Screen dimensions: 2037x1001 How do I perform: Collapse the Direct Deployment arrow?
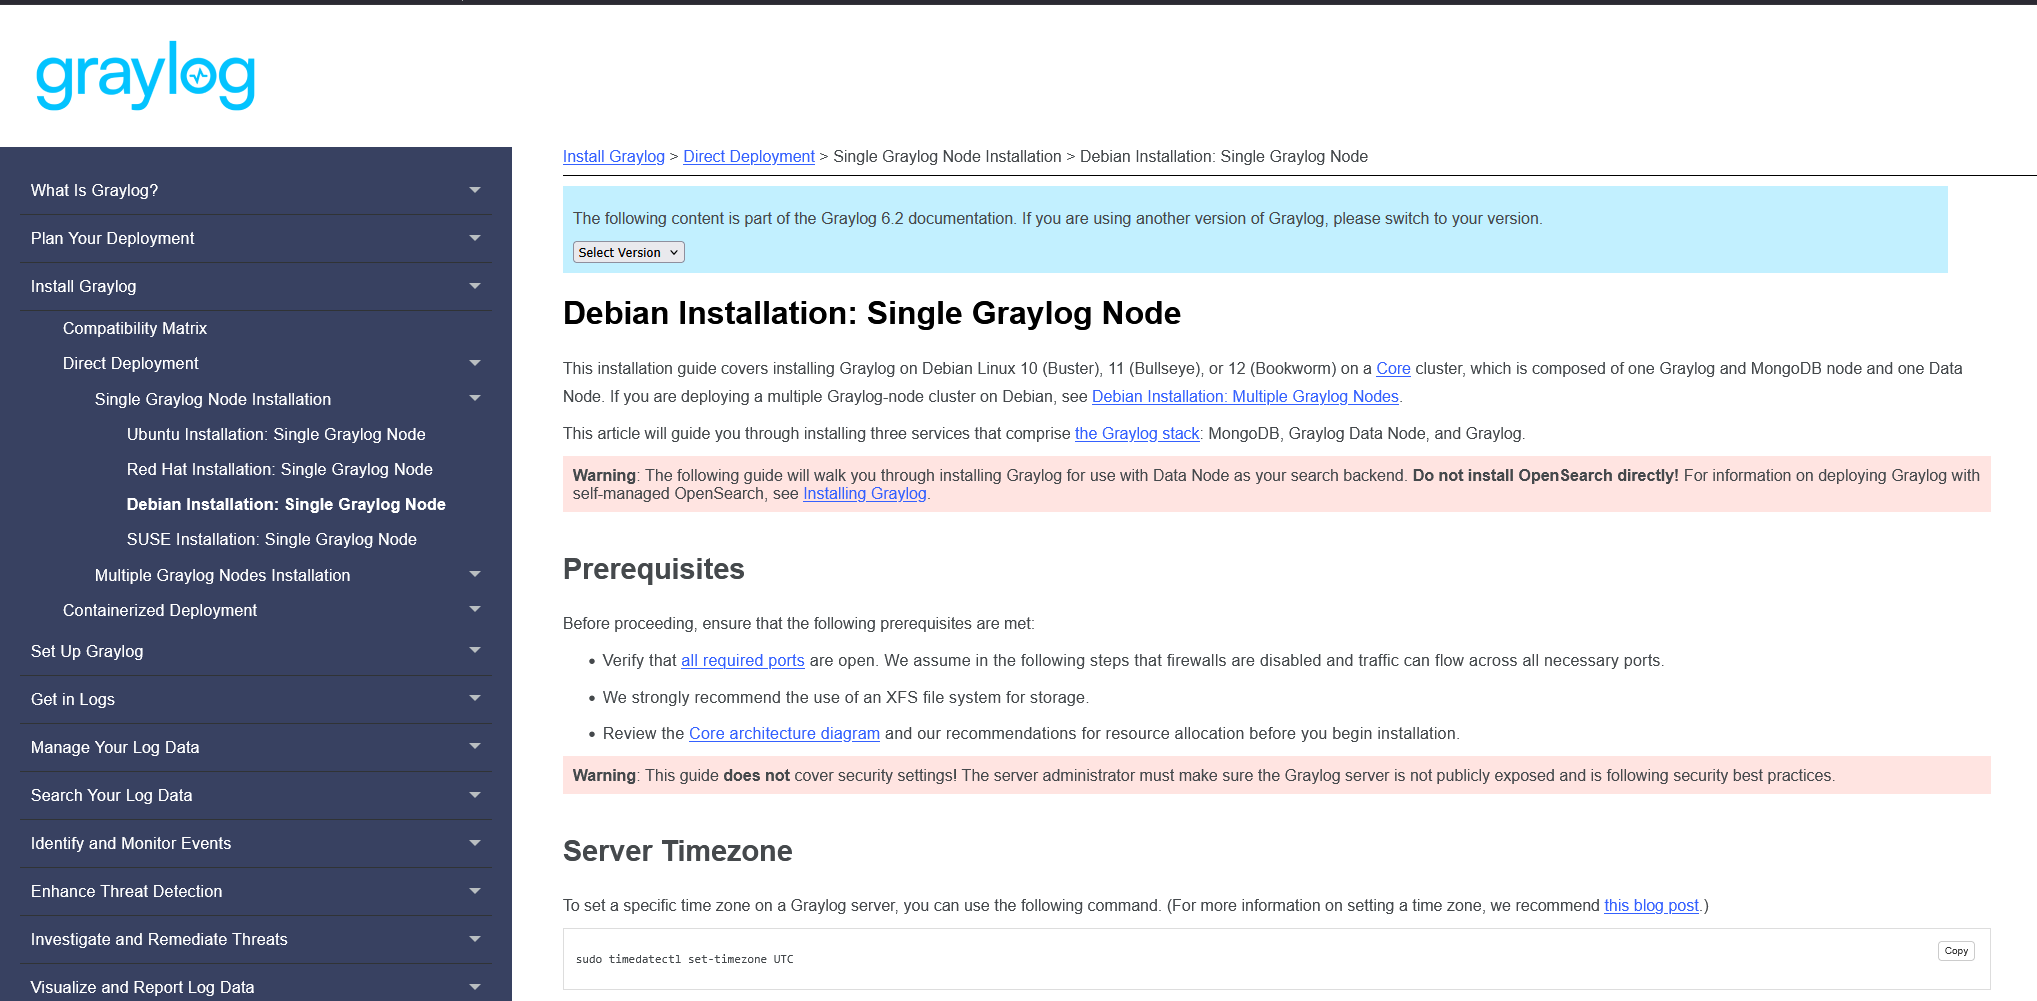475,363
